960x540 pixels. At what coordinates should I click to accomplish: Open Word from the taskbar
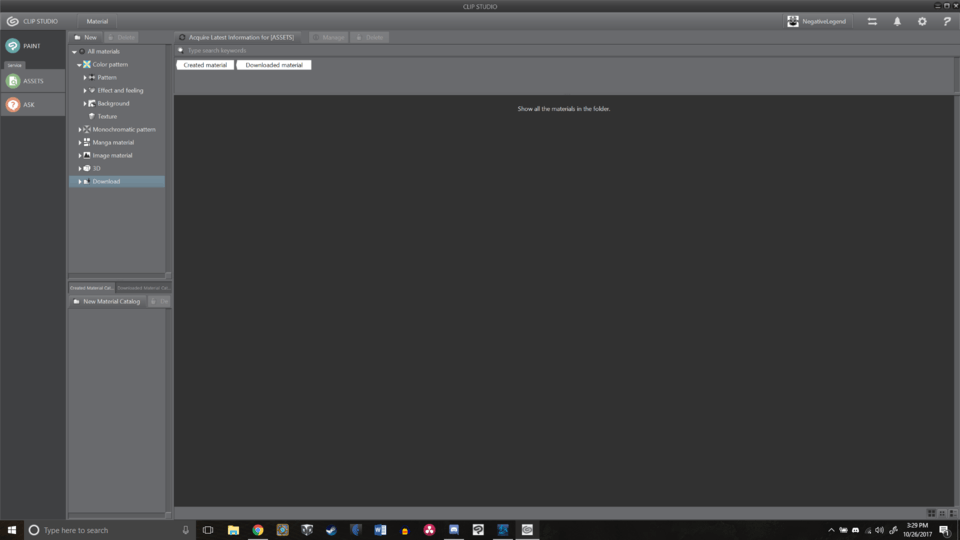coord(380,530)
